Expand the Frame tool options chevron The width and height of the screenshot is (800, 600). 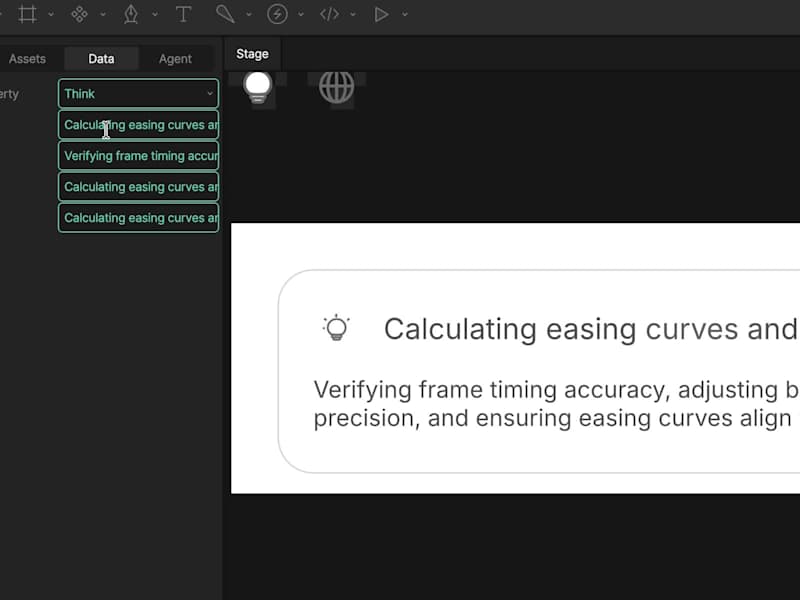click(x=50, y=14)
